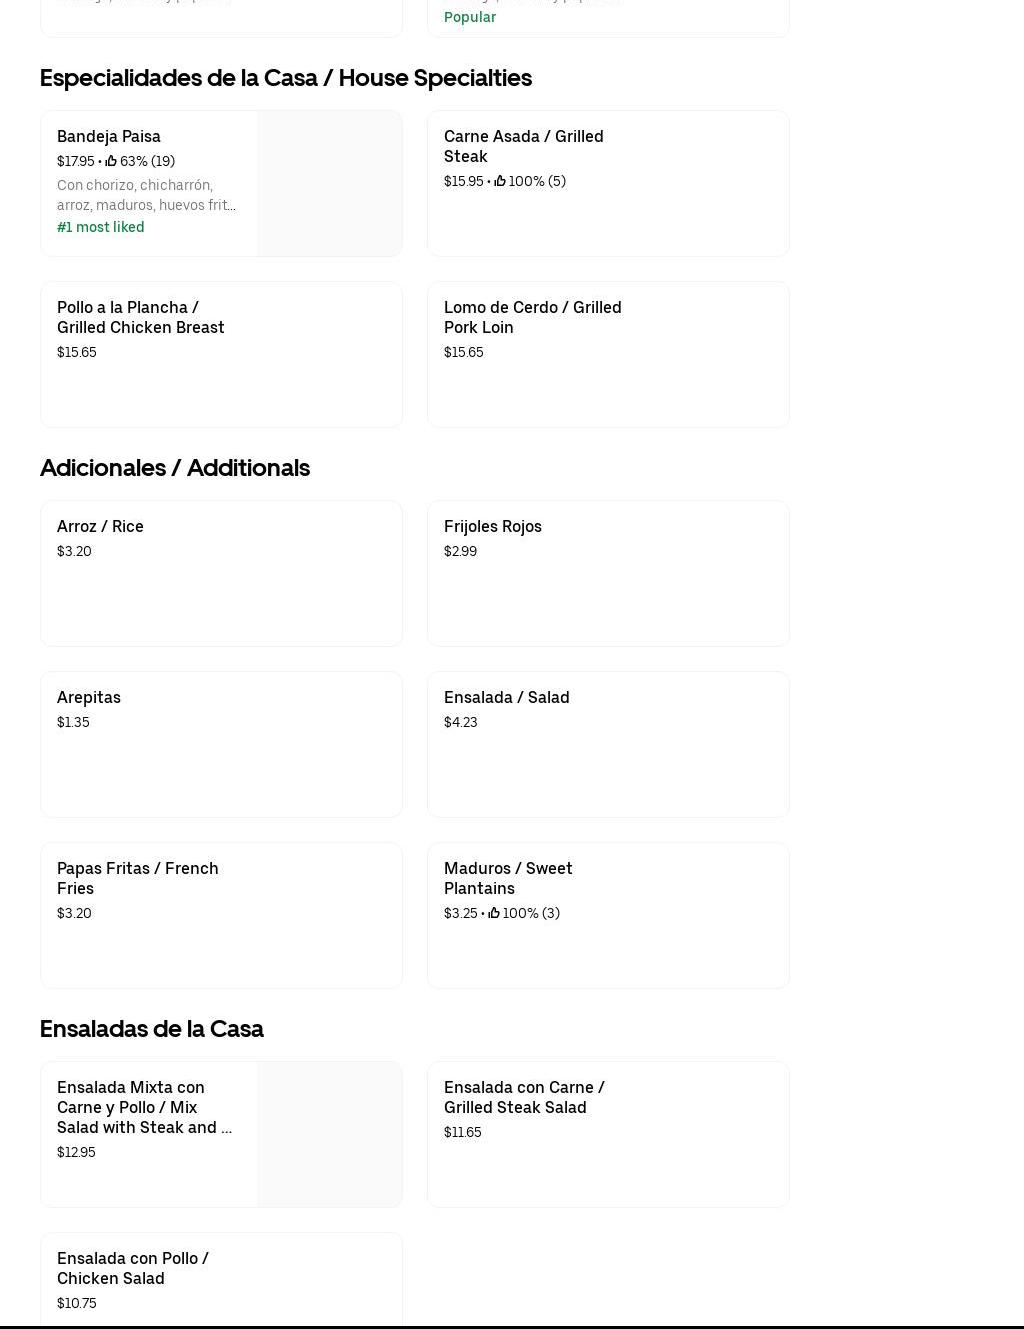Pick the Frijoles Rojos side
The width and height of the screenshot is (1024, 1329).
pos(493,526)
